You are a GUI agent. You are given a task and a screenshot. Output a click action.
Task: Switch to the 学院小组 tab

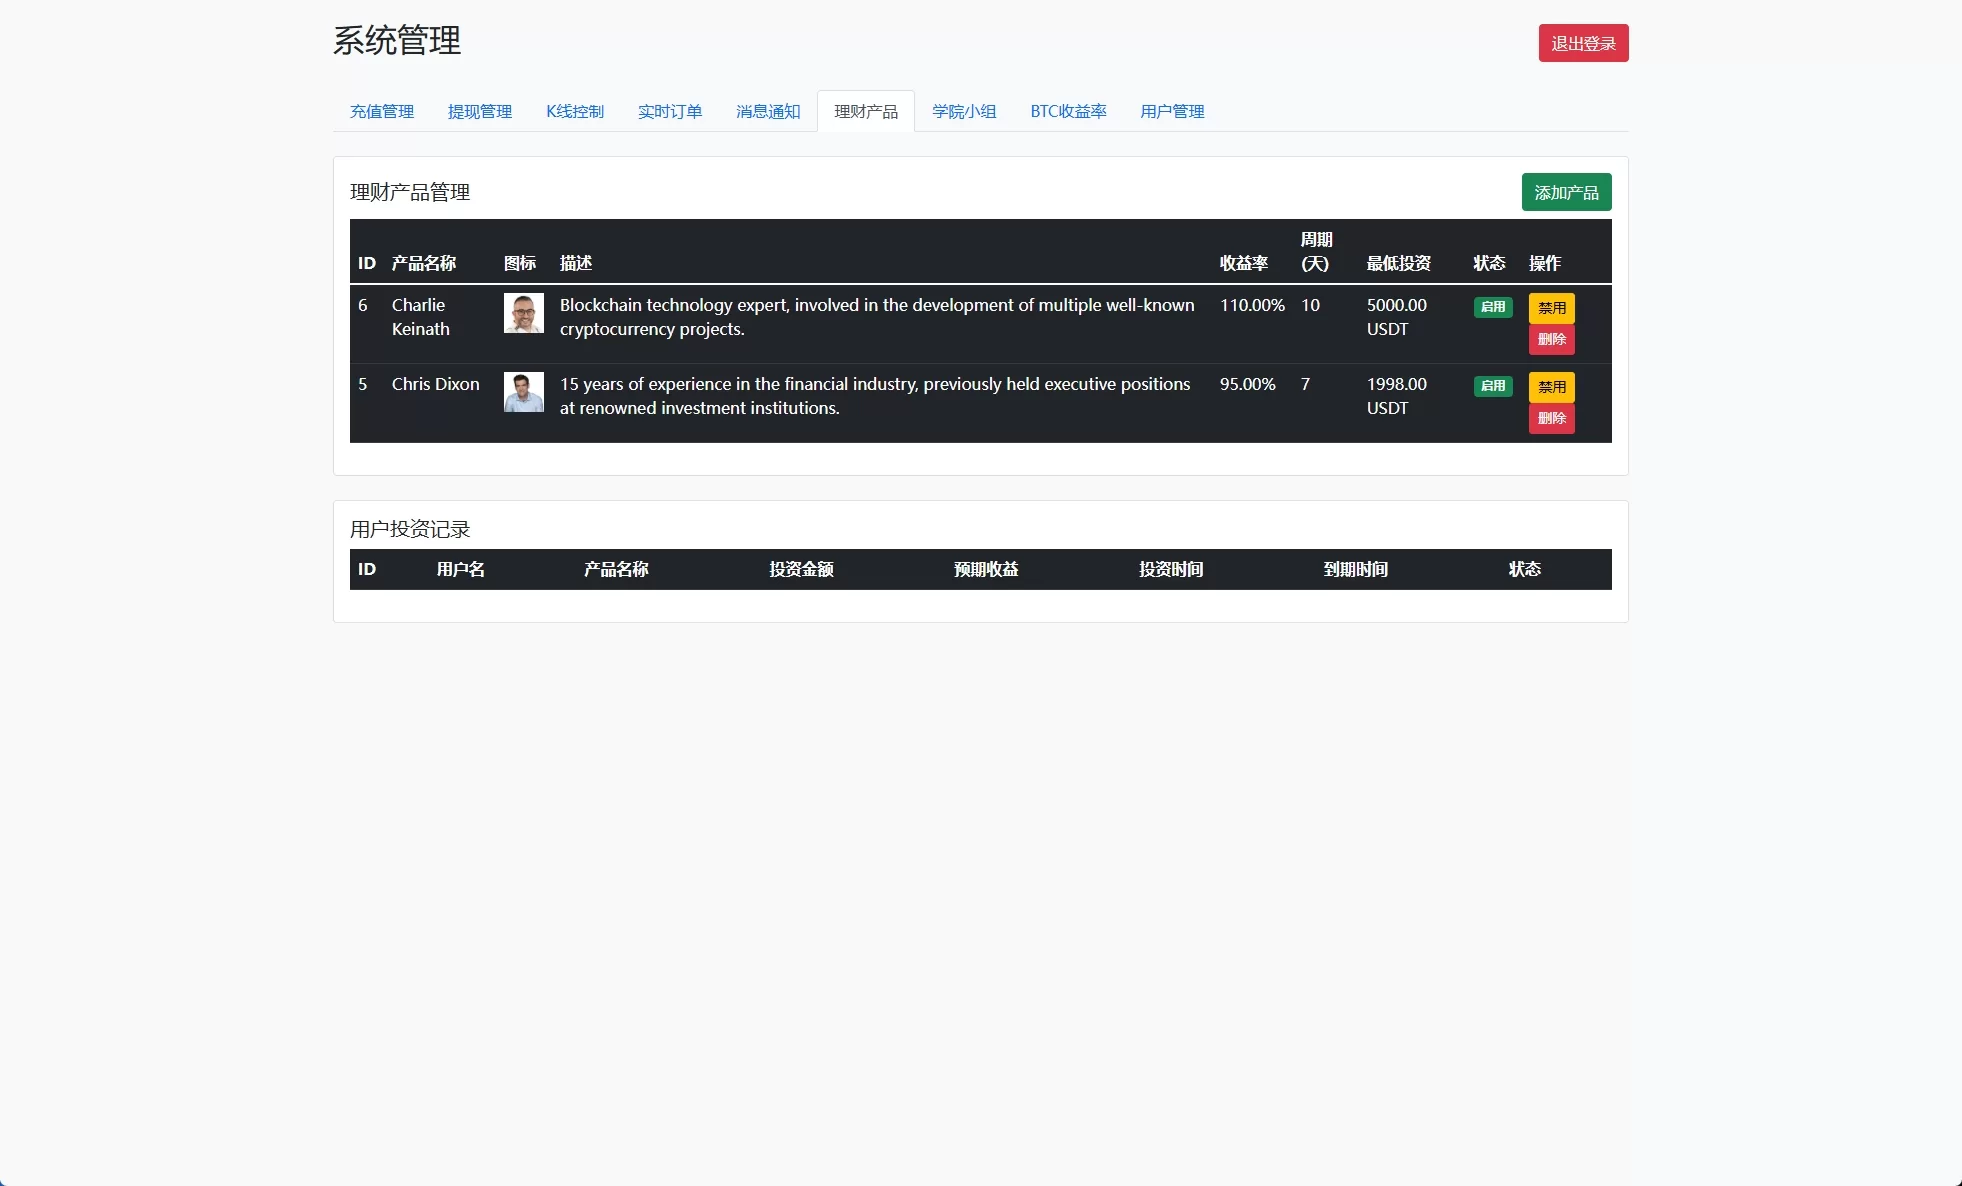point(964,112)
